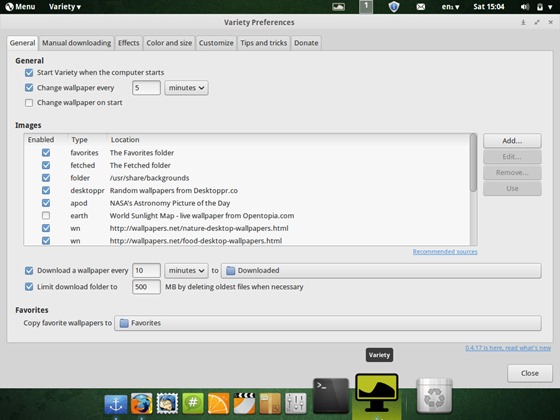The image size is (560, 420).
Task: Launch Firefox from the dock
Action: (141, 404)
